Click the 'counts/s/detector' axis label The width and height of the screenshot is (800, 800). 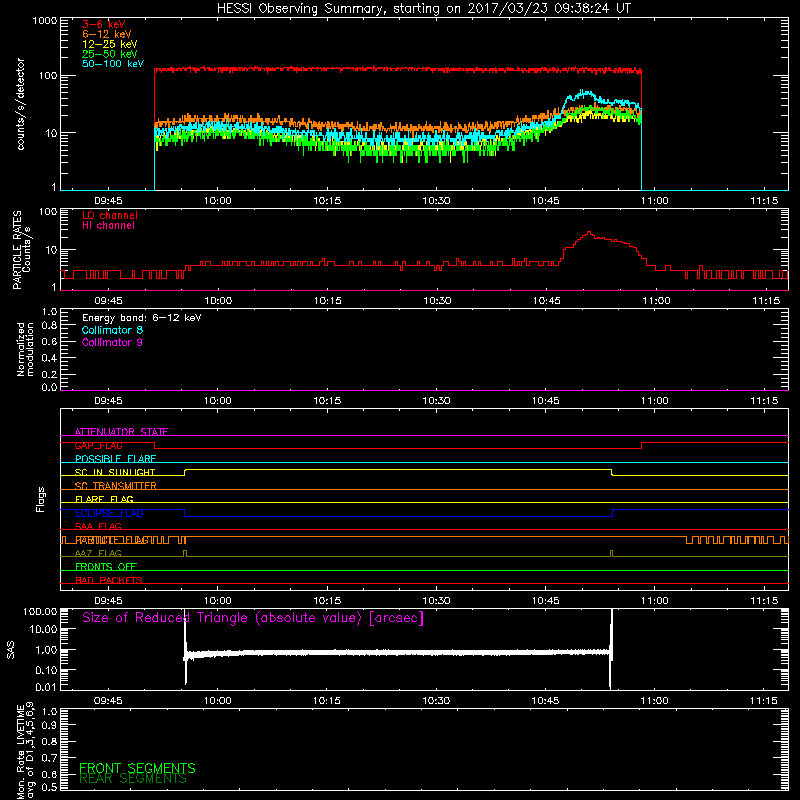20,104
